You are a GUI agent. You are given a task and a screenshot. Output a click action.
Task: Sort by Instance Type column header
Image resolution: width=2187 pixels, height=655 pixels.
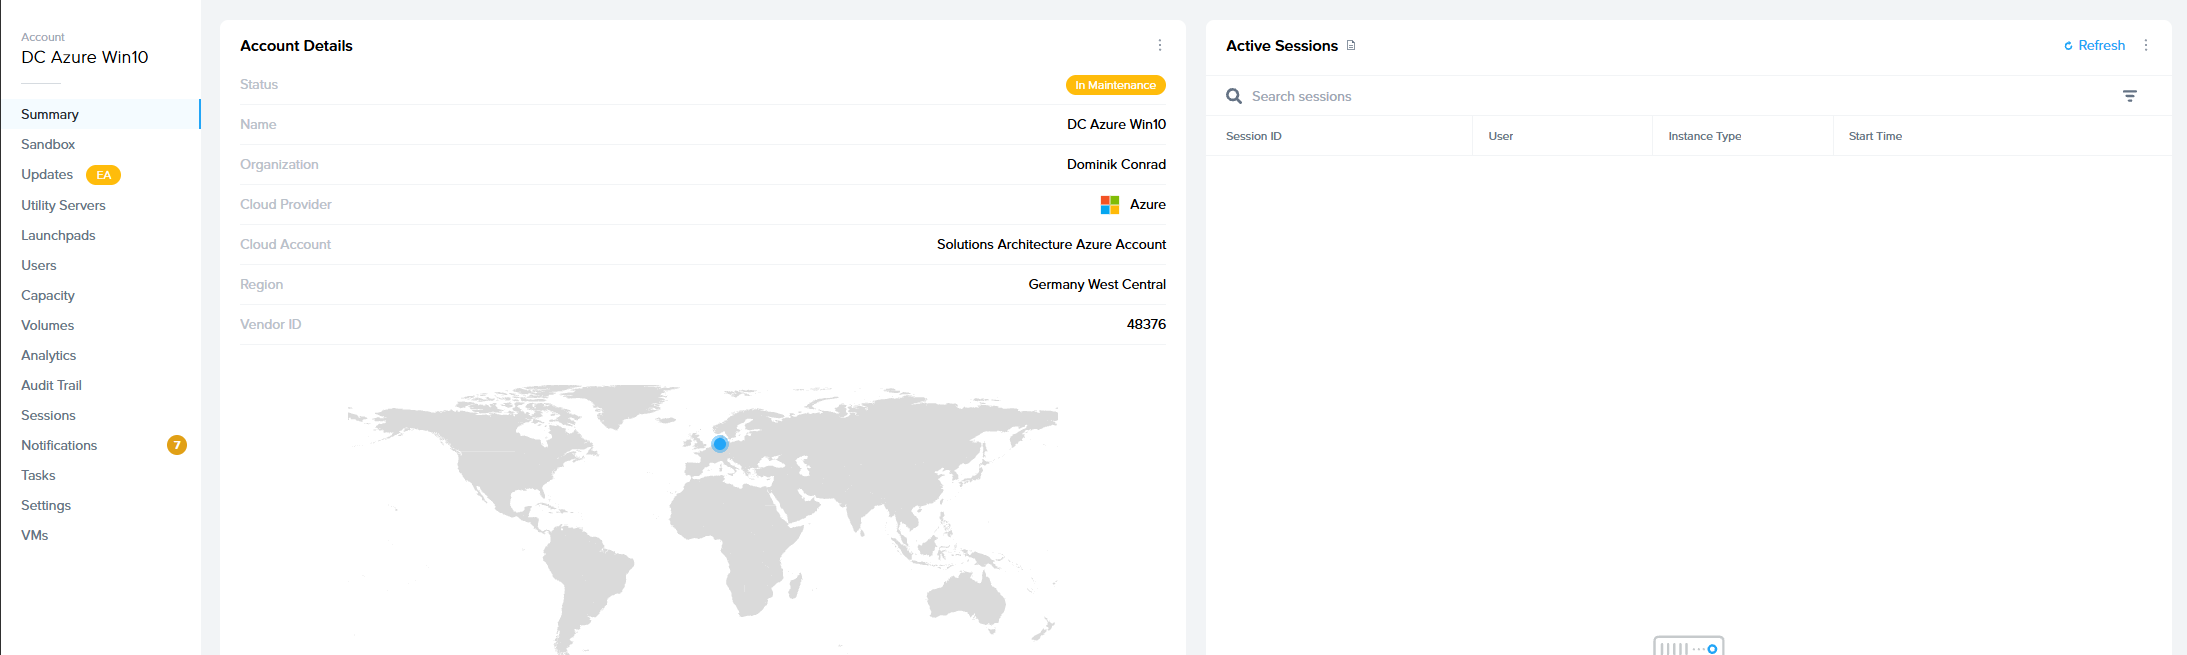(1704, 136)
